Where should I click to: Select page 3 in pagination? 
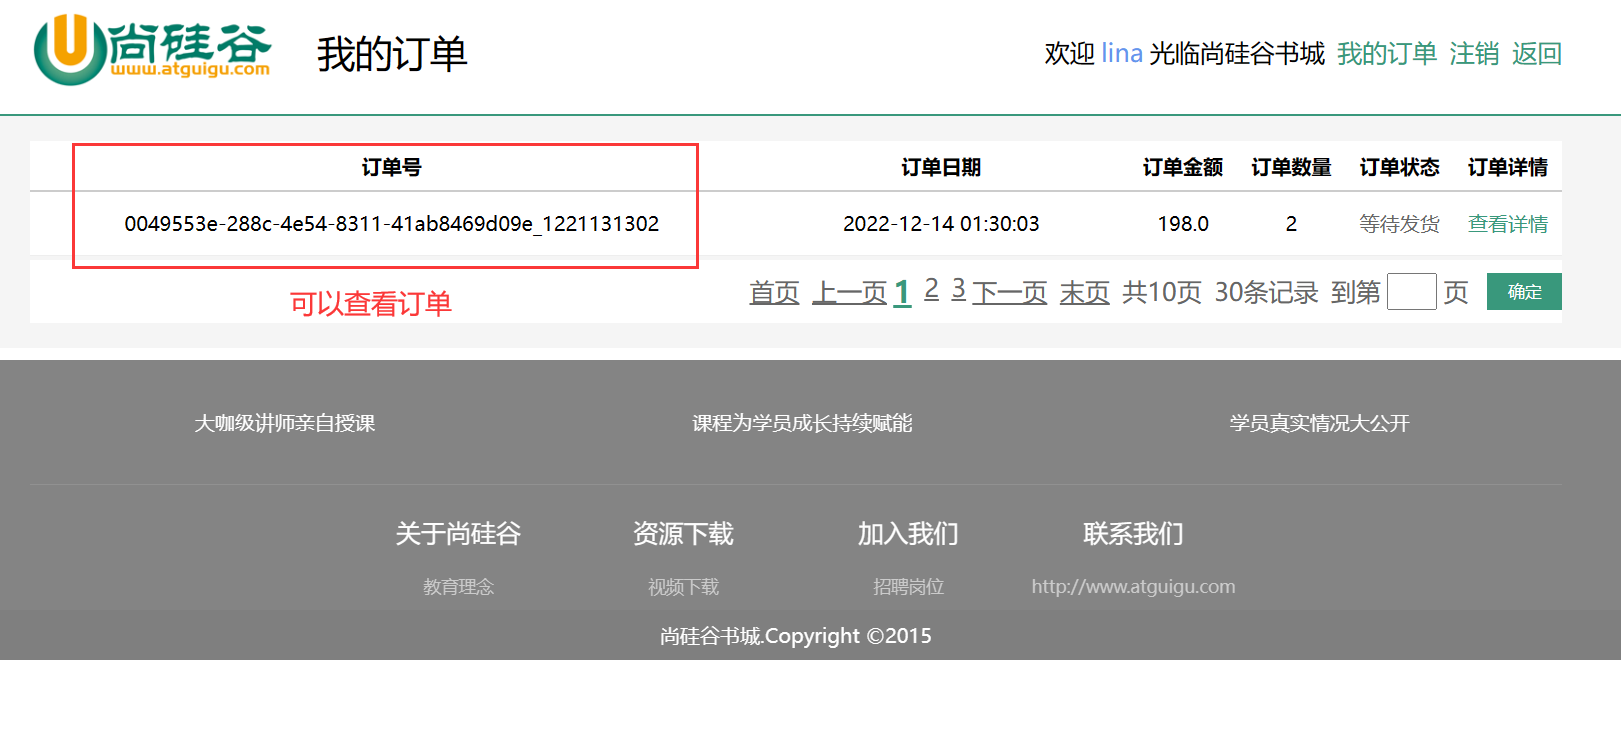tap(958, 289)
